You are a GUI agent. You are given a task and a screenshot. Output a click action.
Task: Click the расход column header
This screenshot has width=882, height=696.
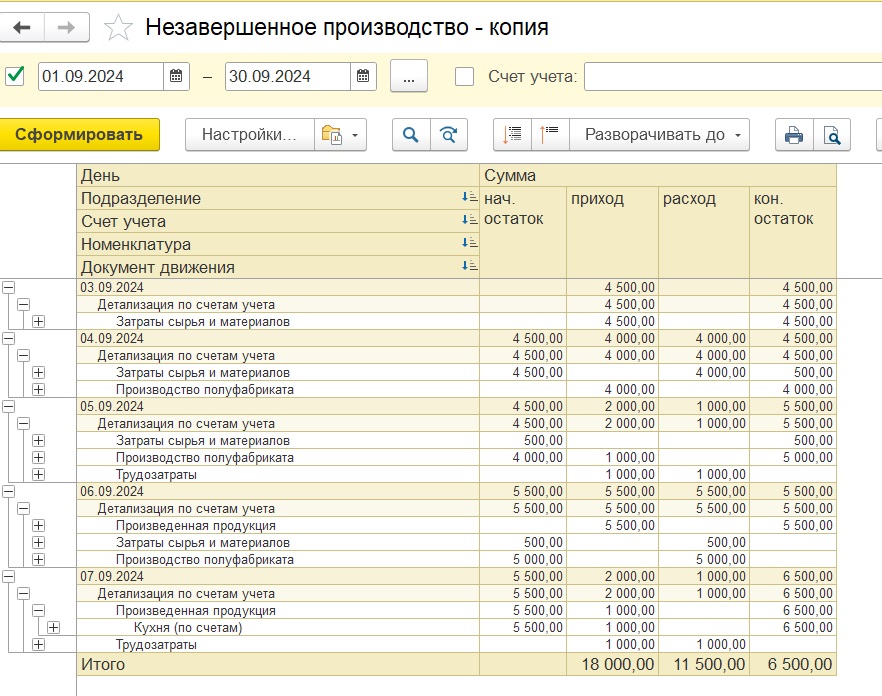pyautogui.click(x=704, y=232)
